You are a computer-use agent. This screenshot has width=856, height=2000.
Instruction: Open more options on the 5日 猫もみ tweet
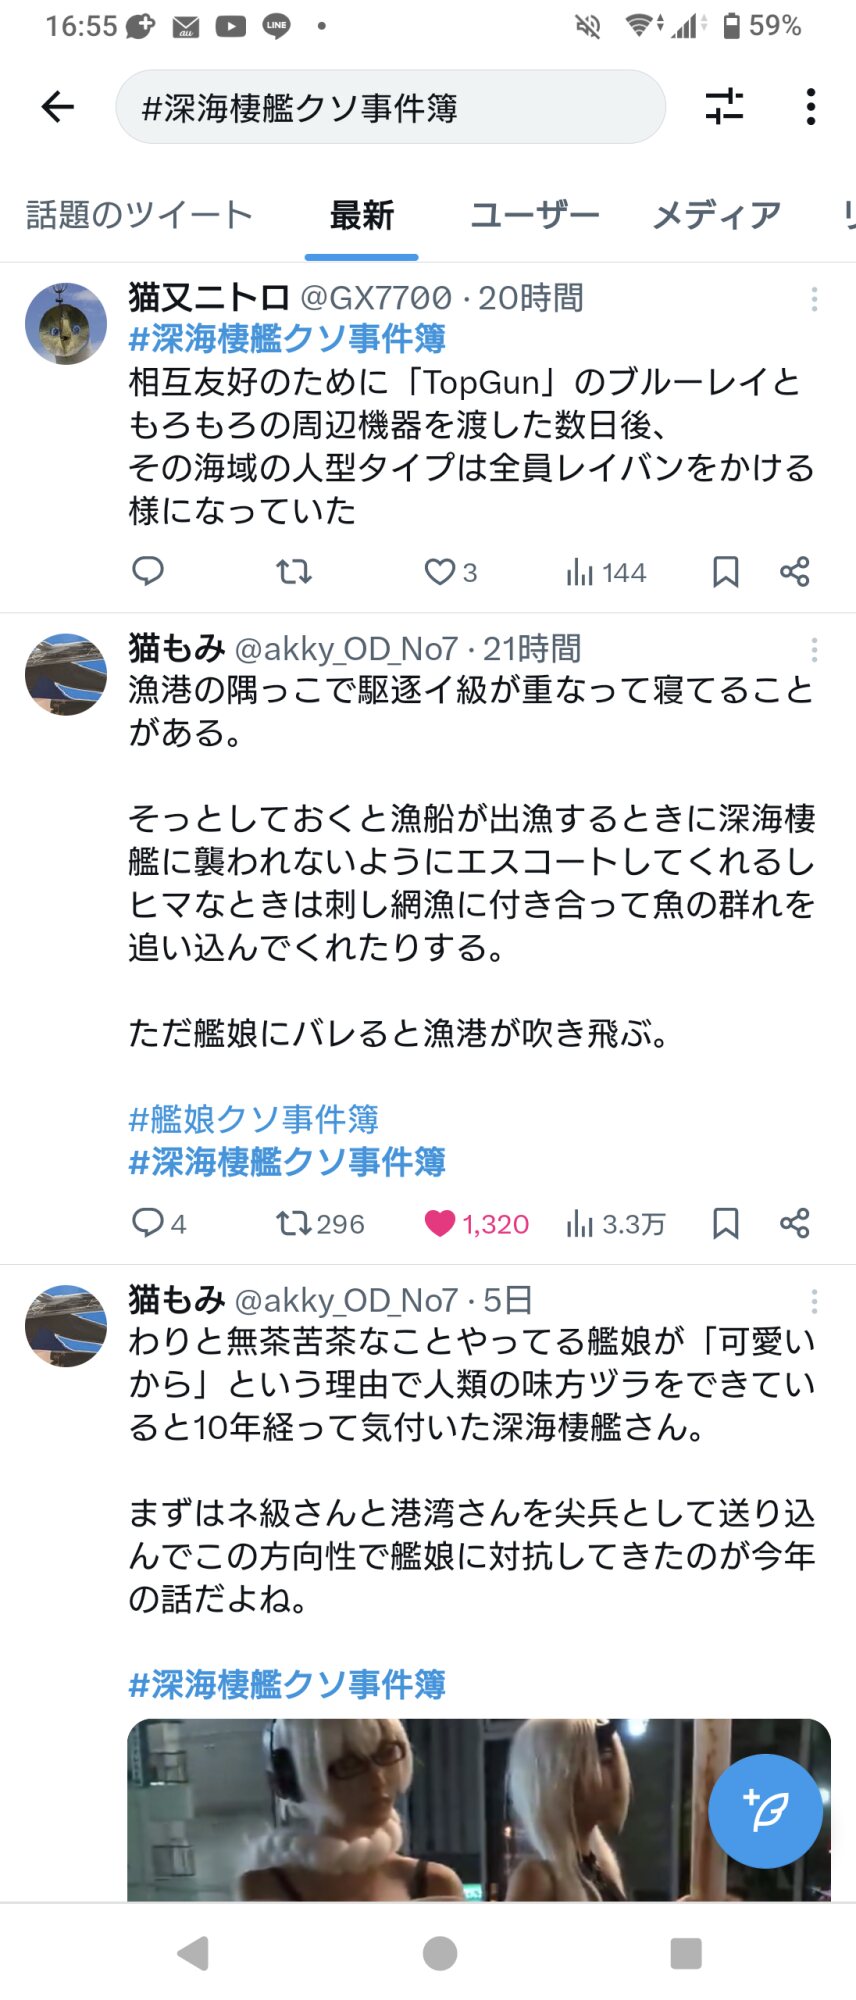[814, 1301]
